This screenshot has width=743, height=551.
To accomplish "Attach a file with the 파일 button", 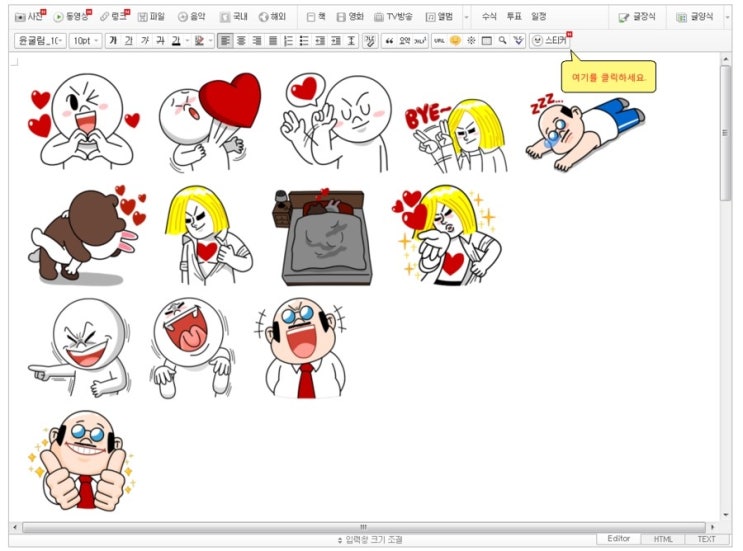I will point(151,17).
